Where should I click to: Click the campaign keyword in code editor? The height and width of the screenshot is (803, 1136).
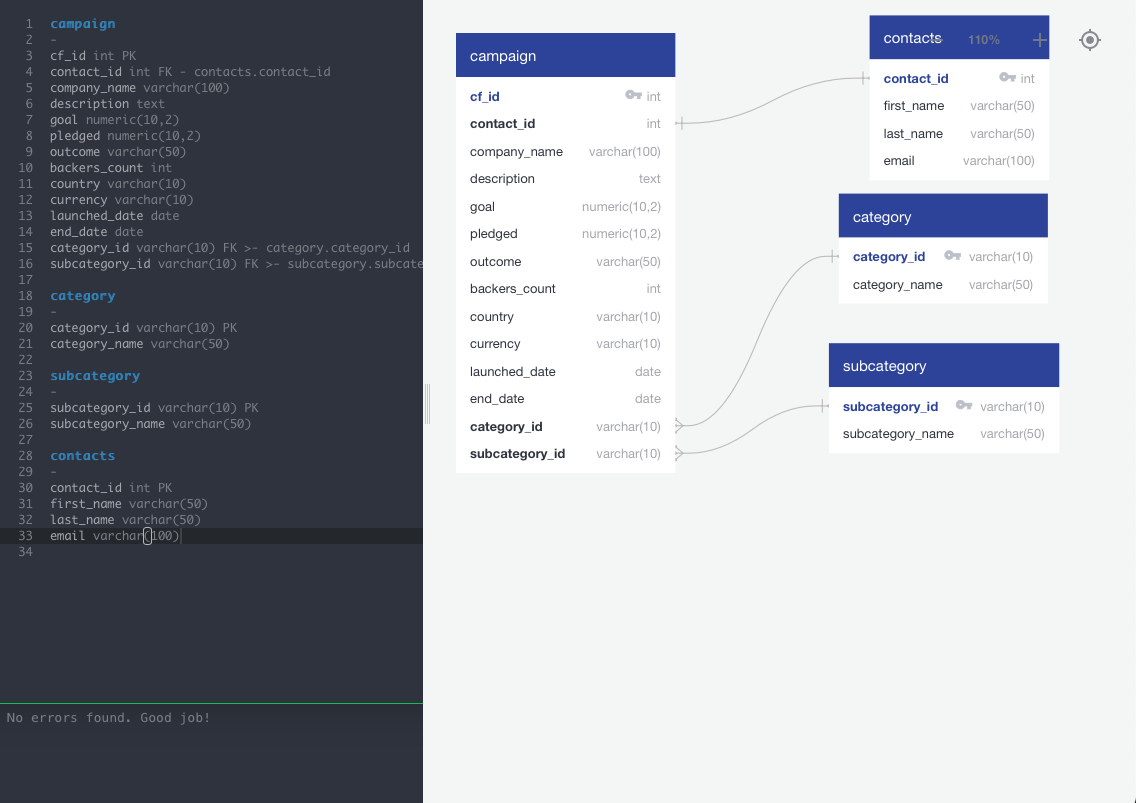tap(83, 23)
